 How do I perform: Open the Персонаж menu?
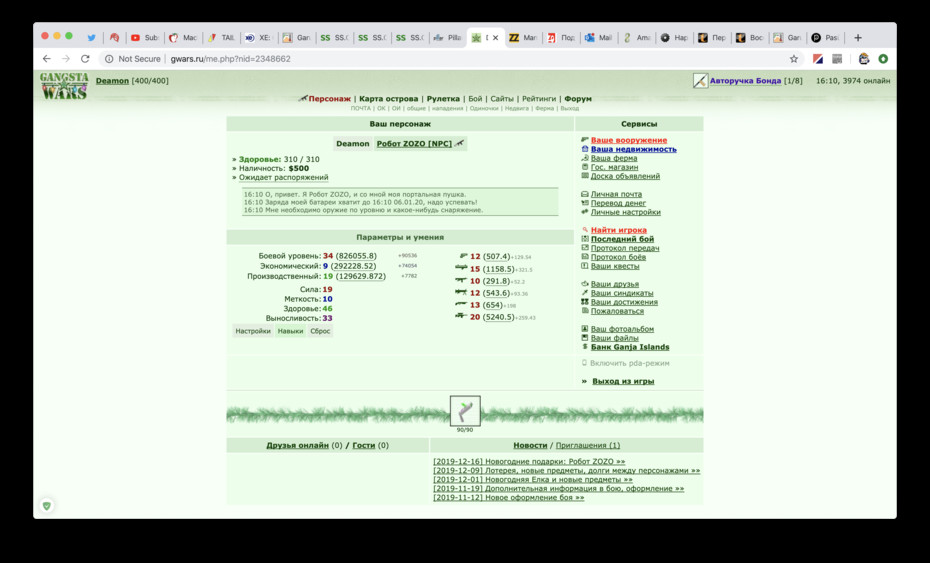tap(329, 98)
